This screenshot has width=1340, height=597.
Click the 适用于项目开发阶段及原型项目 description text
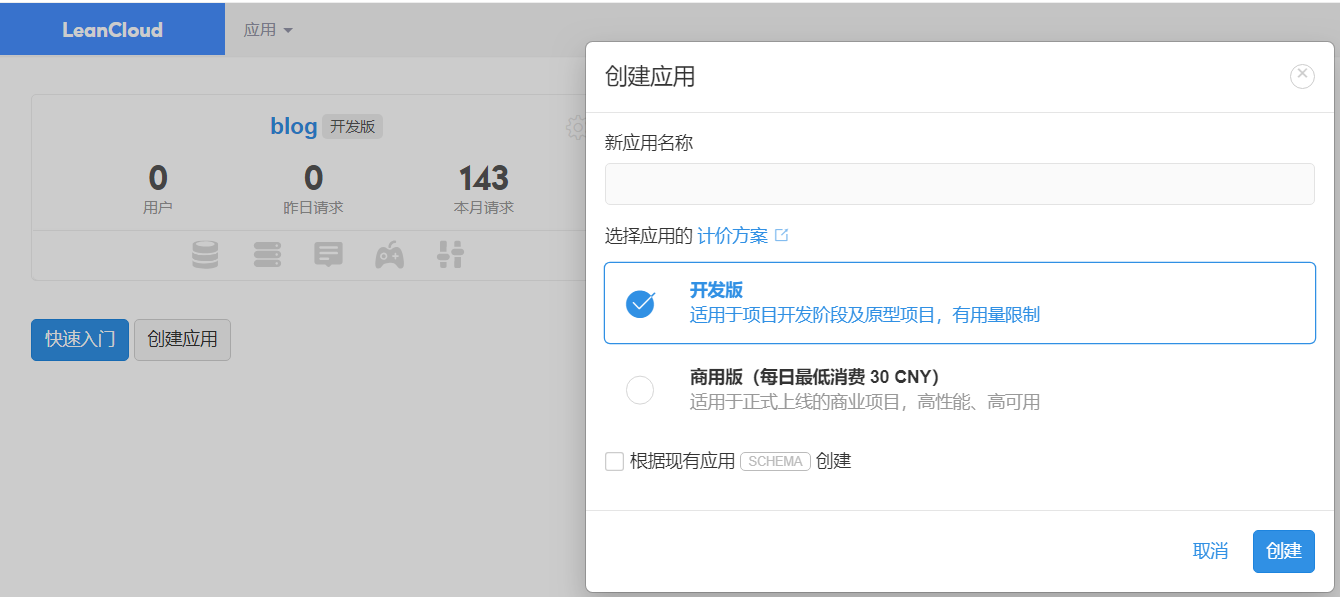pos(865,315)
